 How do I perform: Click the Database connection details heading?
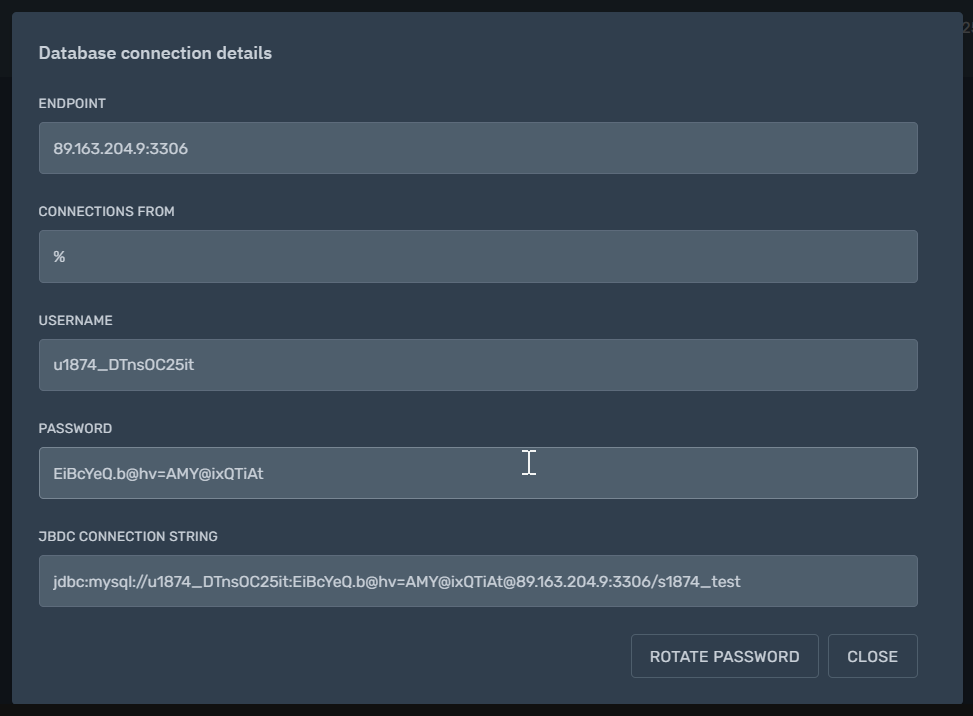pos(155,53)
